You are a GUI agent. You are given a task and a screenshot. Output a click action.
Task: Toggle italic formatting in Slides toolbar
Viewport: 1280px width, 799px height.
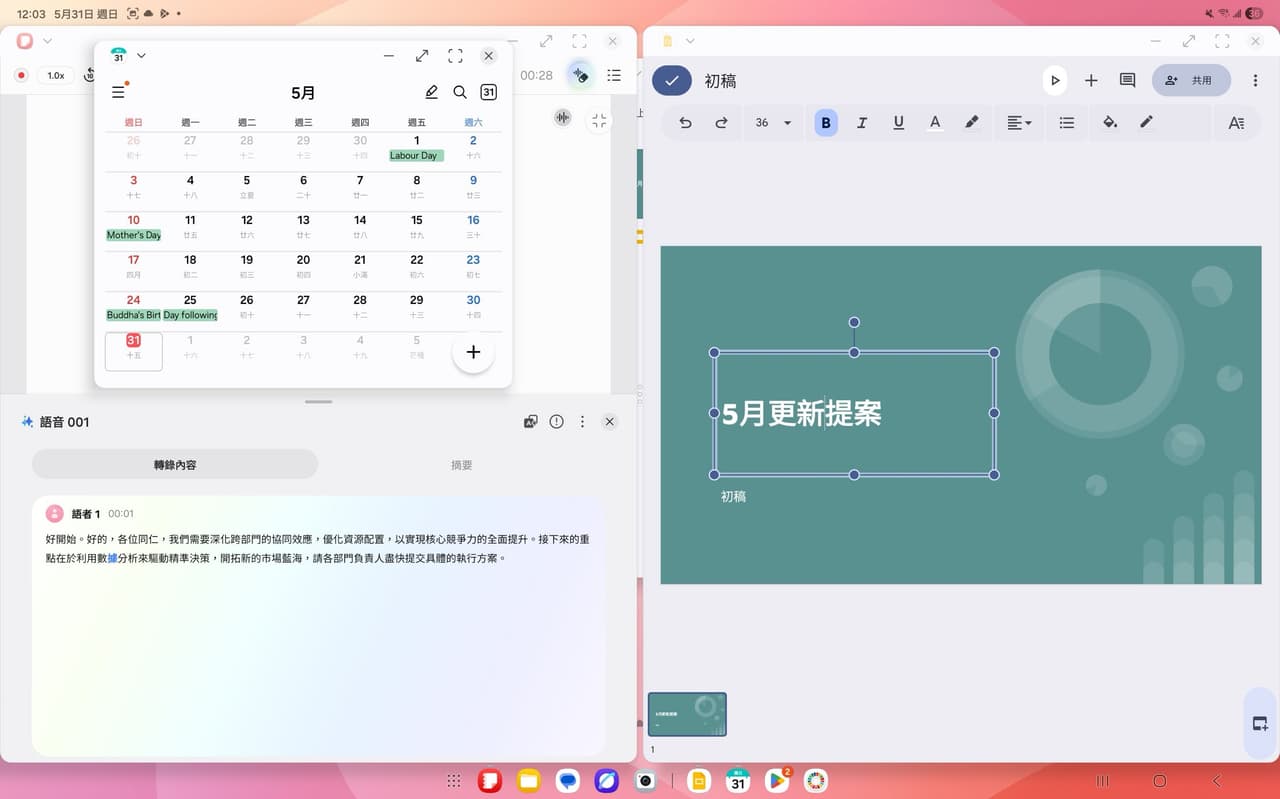coord(862,123)
